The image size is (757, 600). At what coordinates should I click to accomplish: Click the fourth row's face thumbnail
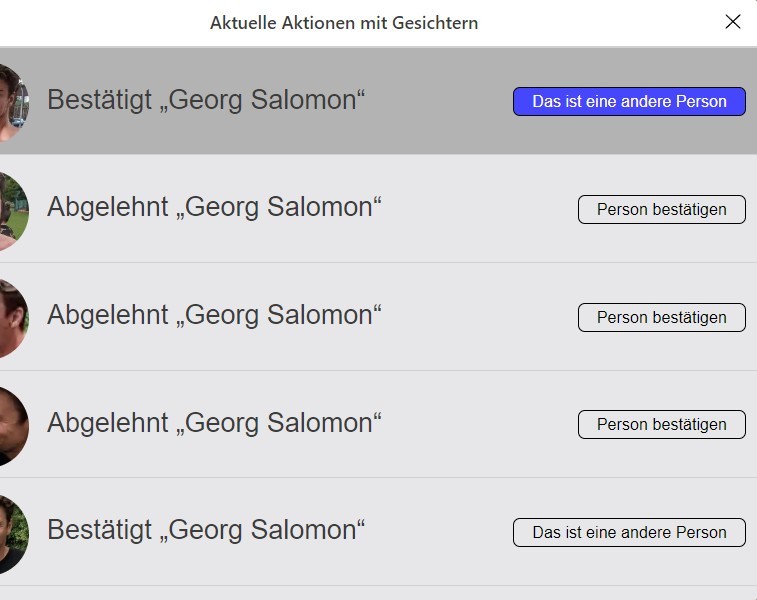click(x=13, y=425)
